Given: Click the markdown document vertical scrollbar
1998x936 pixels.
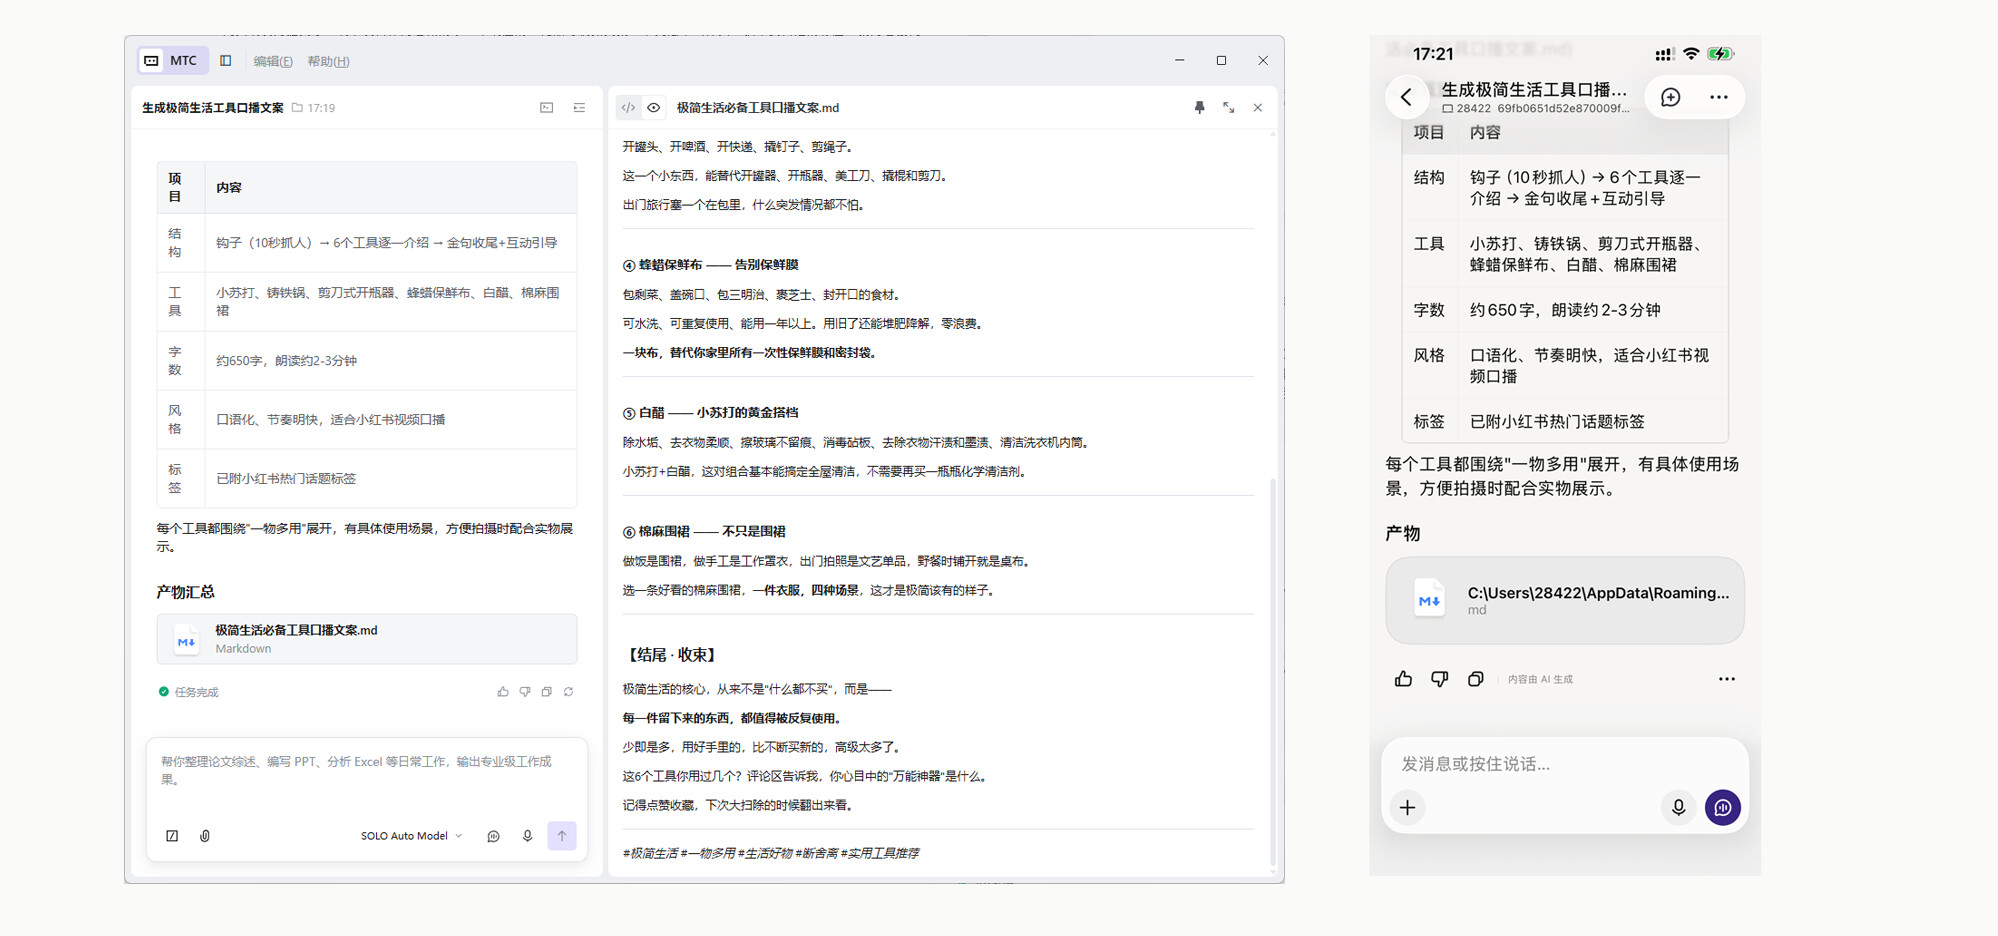Looking at the screenshot, I should pyautogui.click(x=1272, y=671).
